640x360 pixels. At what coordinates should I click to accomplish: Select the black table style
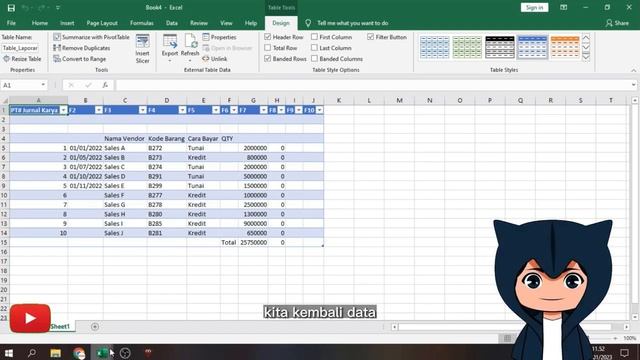point(500,47)
